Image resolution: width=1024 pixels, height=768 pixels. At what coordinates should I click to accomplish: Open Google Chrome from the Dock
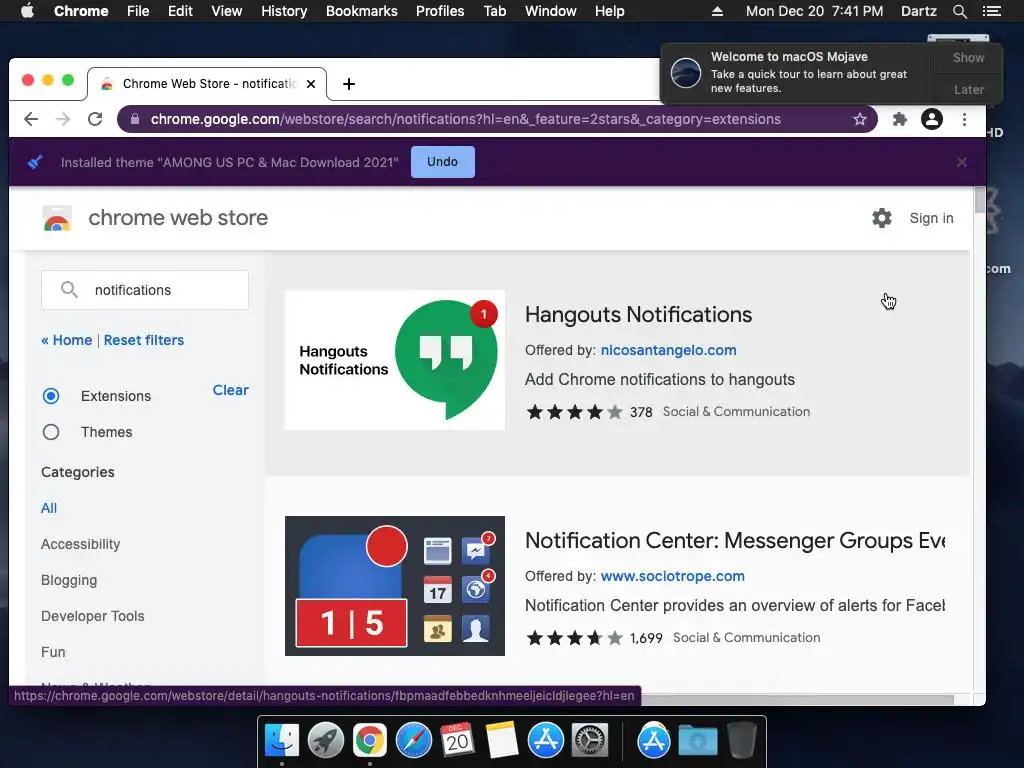pyautogui.click(x=370, y=741)
